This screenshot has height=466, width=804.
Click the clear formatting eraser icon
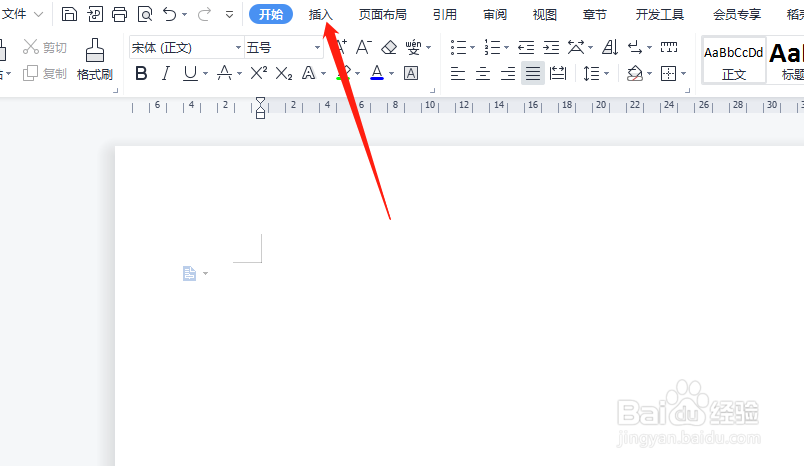389,47
